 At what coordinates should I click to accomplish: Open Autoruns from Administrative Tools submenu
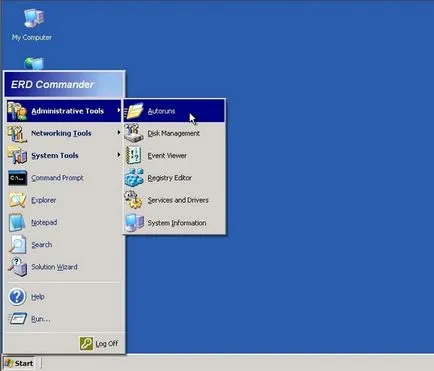click(174, 111)
